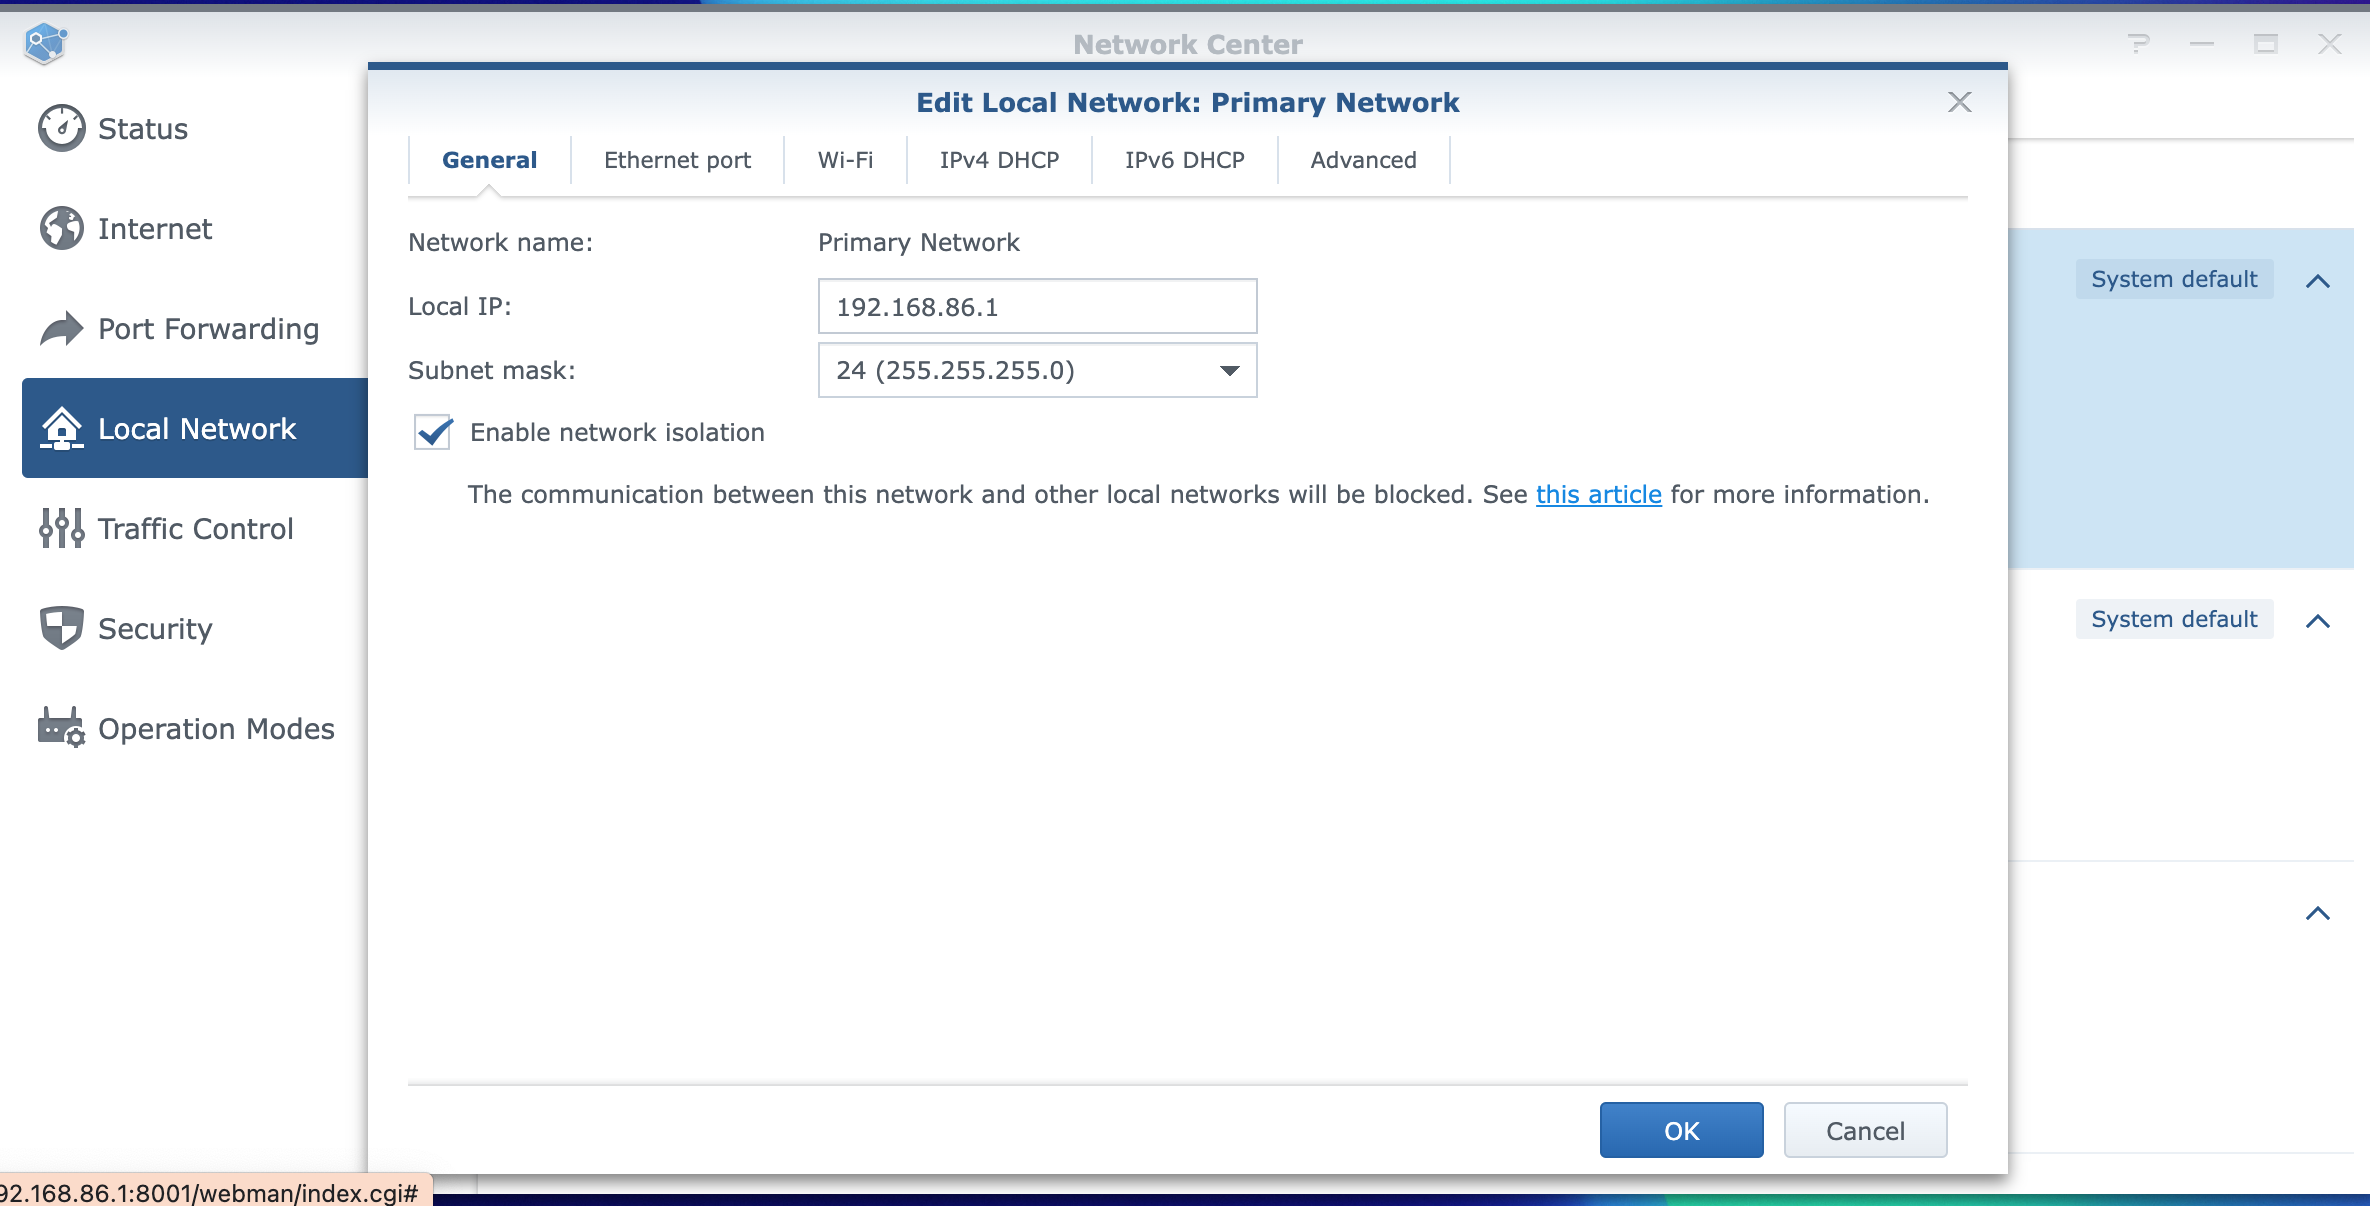Close the Edit Local Network dialog

click(x=1959, y=102)
